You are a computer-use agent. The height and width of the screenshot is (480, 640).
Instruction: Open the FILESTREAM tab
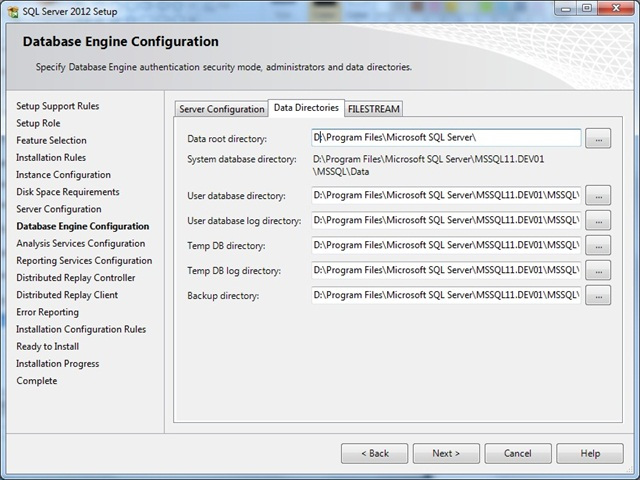[373, 109]
